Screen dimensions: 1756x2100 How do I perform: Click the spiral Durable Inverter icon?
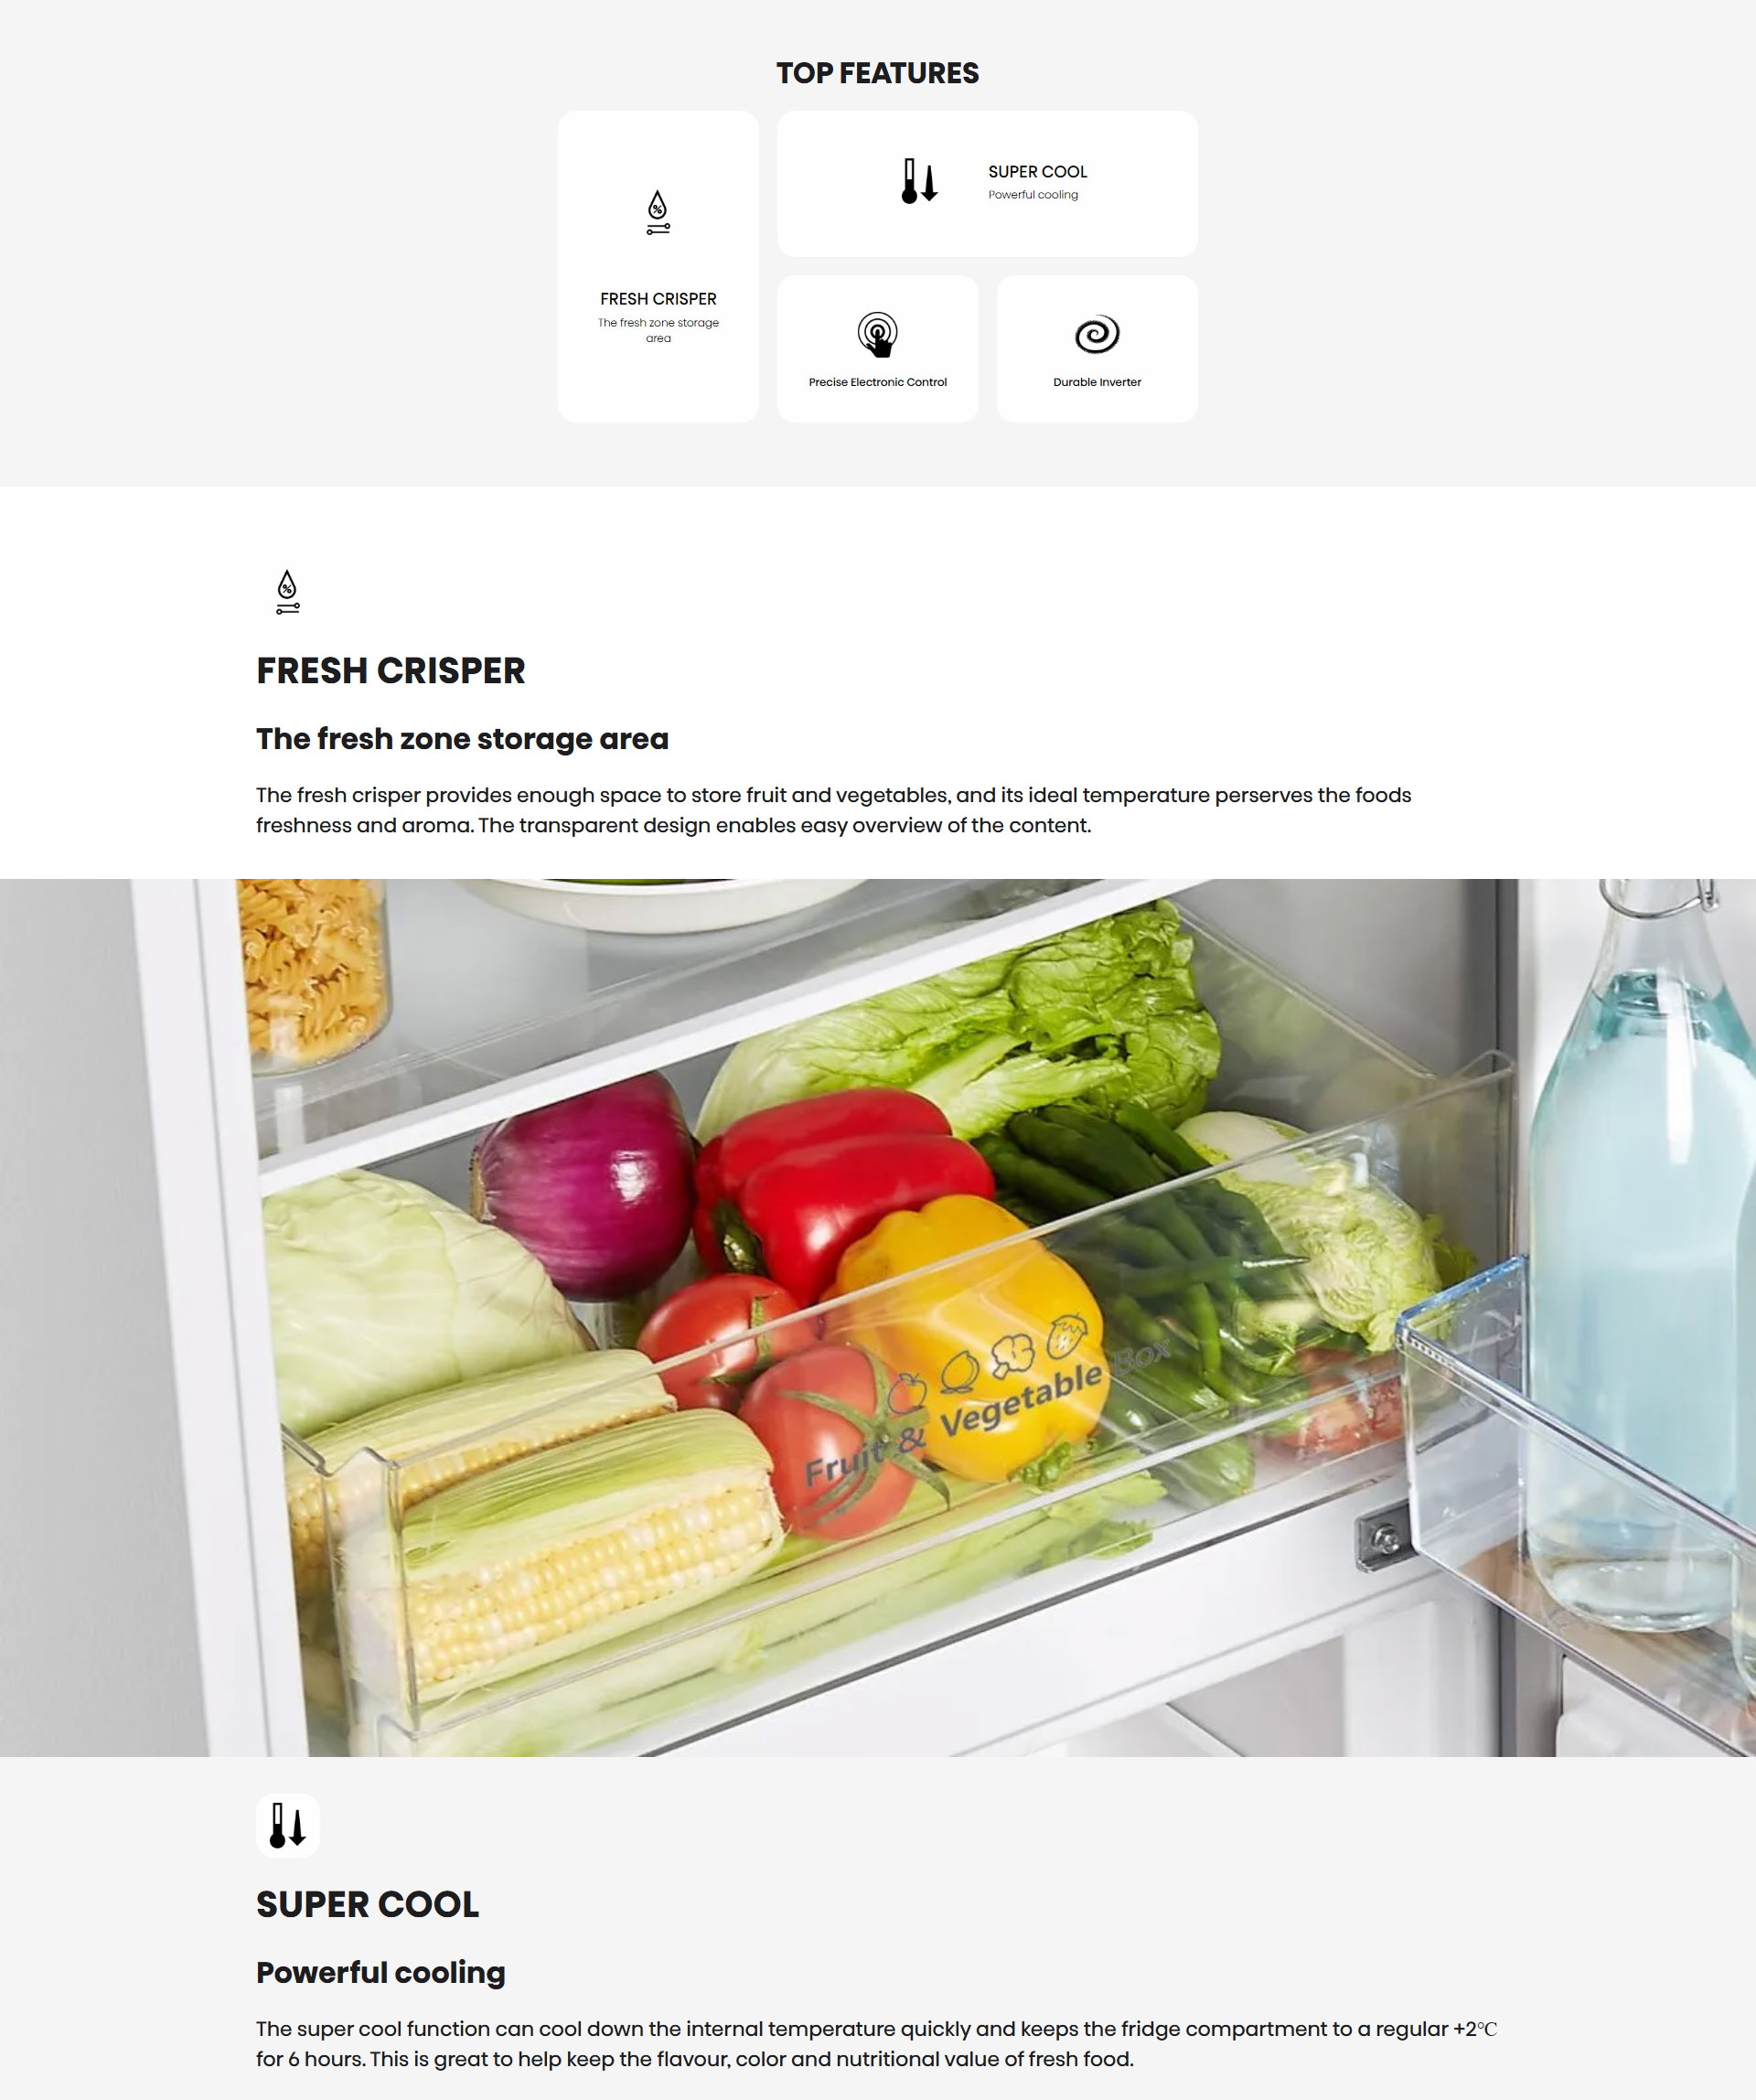pos(1097,334)
